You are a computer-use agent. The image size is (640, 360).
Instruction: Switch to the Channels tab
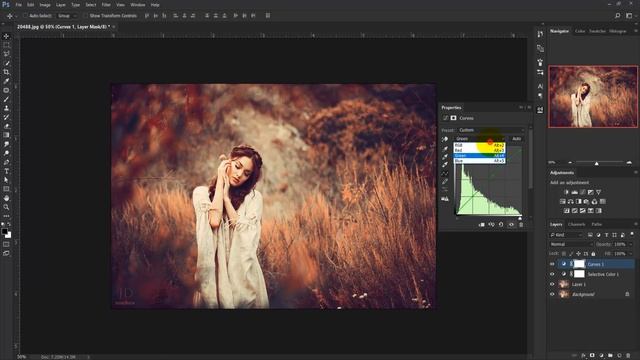click(x=576, y=224)
